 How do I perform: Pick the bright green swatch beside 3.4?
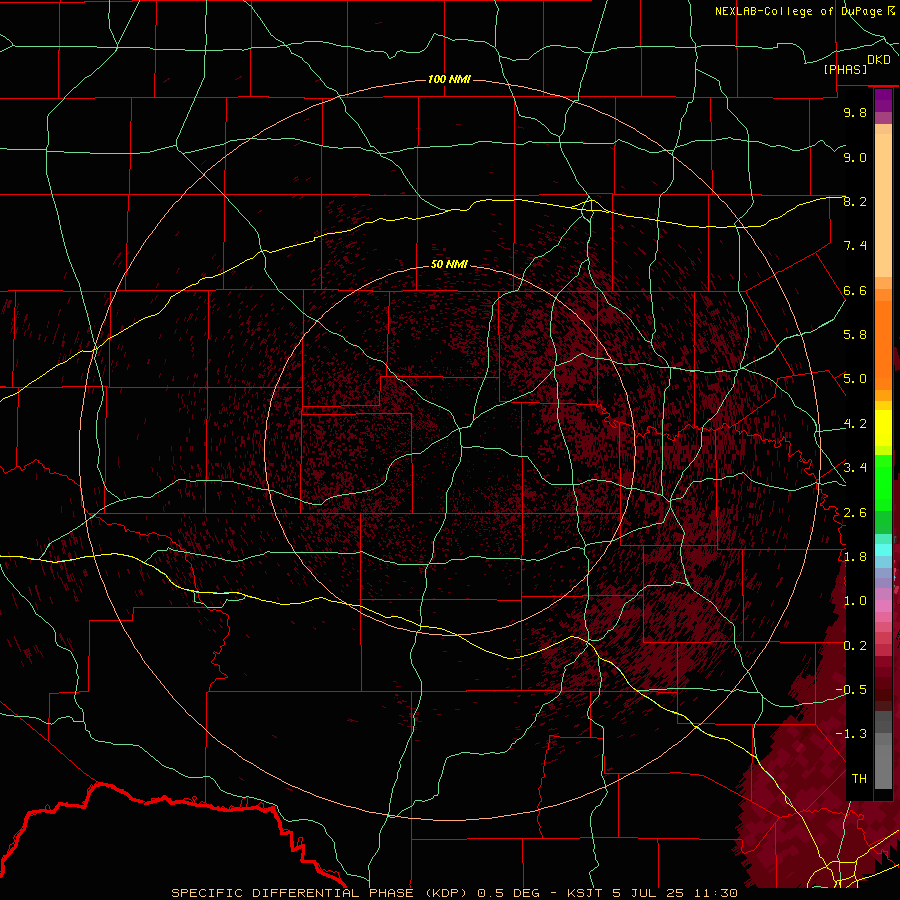(x=883, y=482)
